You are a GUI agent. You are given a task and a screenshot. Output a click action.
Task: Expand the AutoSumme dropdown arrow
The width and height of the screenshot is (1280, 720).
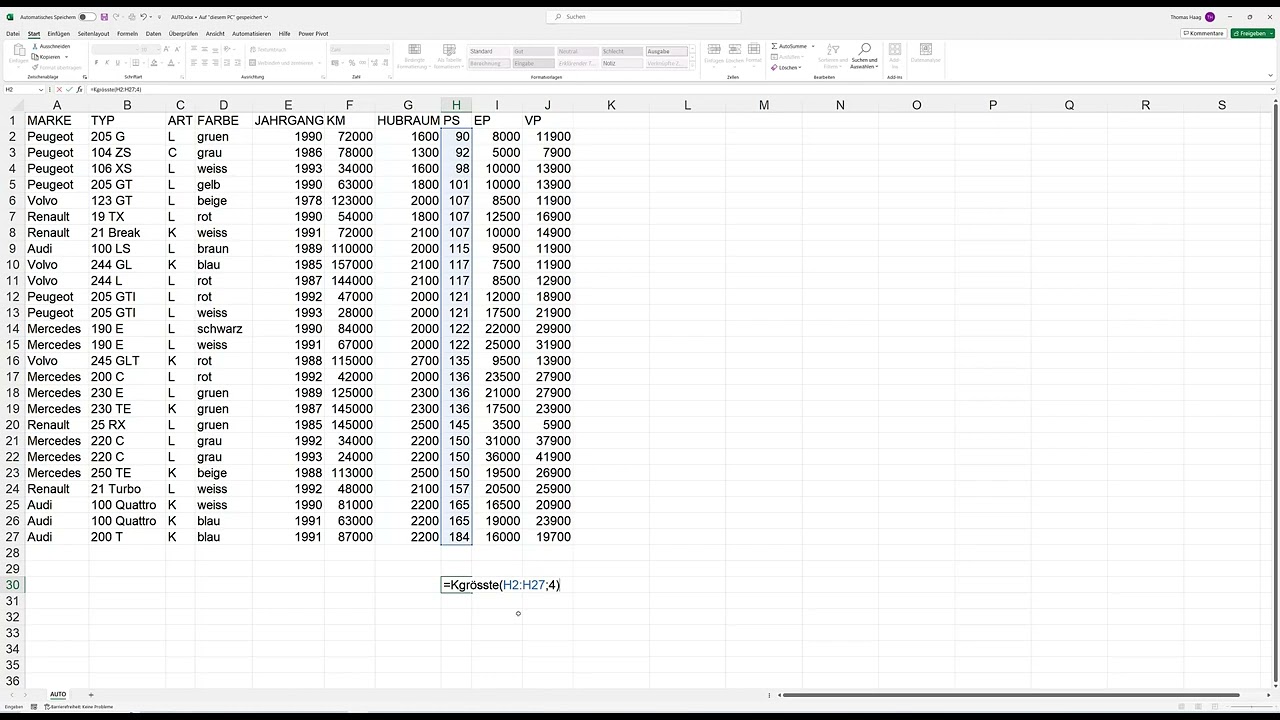pos(813,46)
